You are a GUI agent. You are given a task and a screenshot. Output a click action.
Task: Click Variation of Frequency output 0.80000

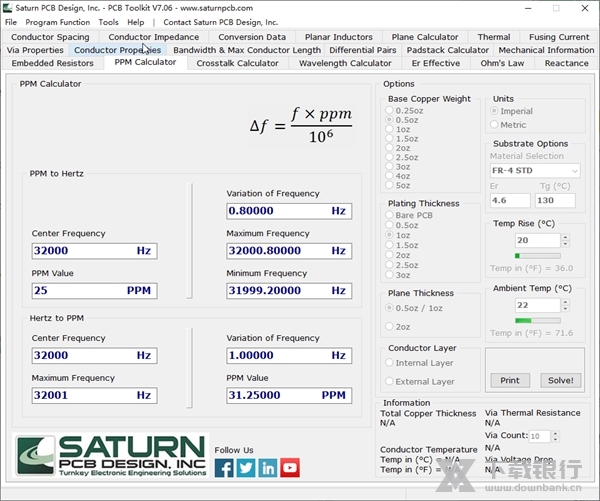point(289,211)
